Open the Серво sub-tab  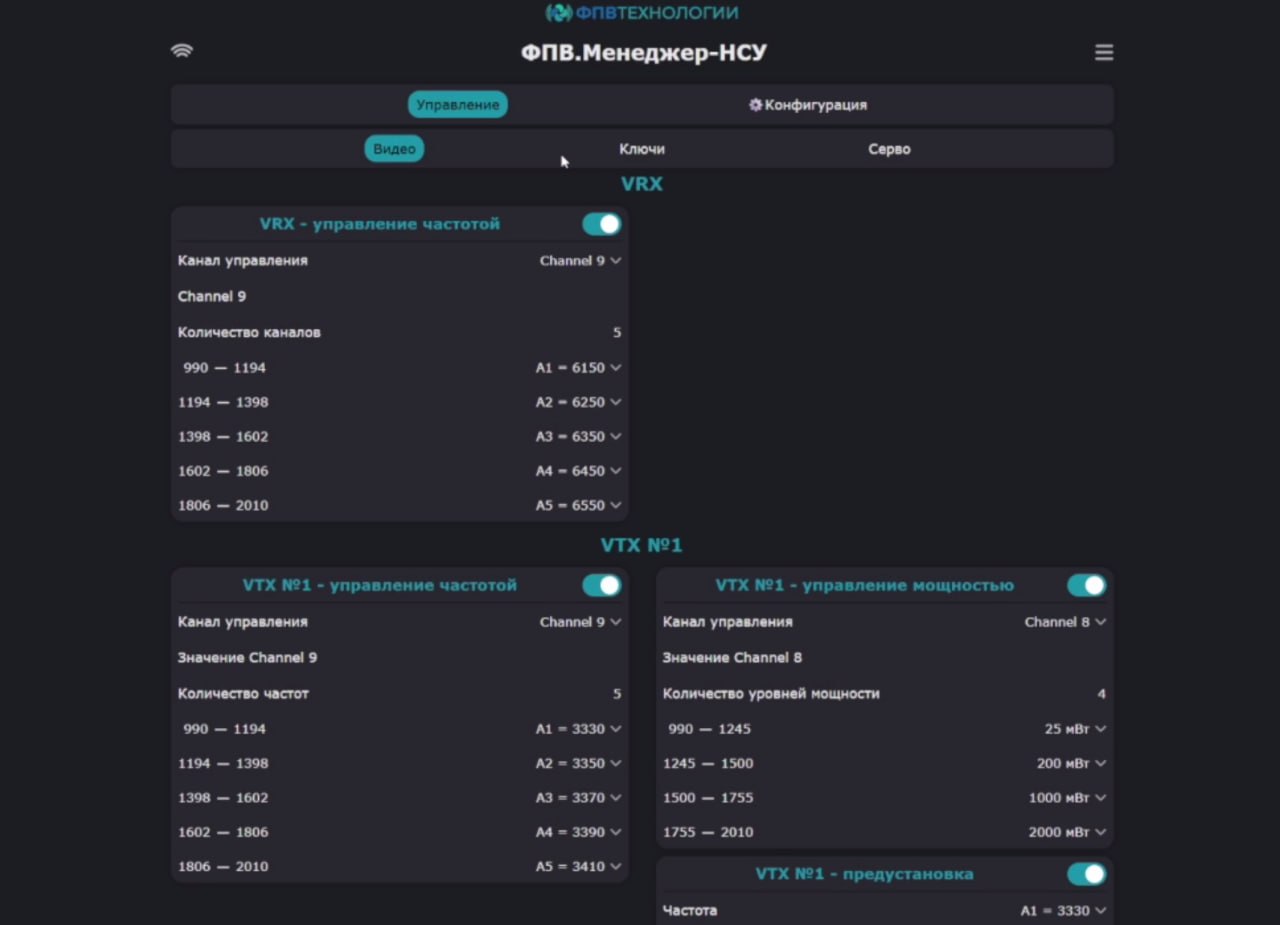click(889, 149)
